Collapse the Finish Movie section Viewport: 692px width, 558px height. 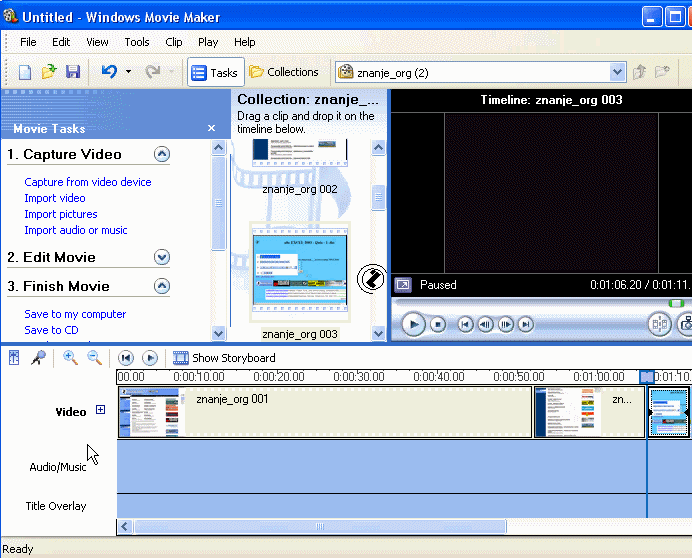point(162,286)
